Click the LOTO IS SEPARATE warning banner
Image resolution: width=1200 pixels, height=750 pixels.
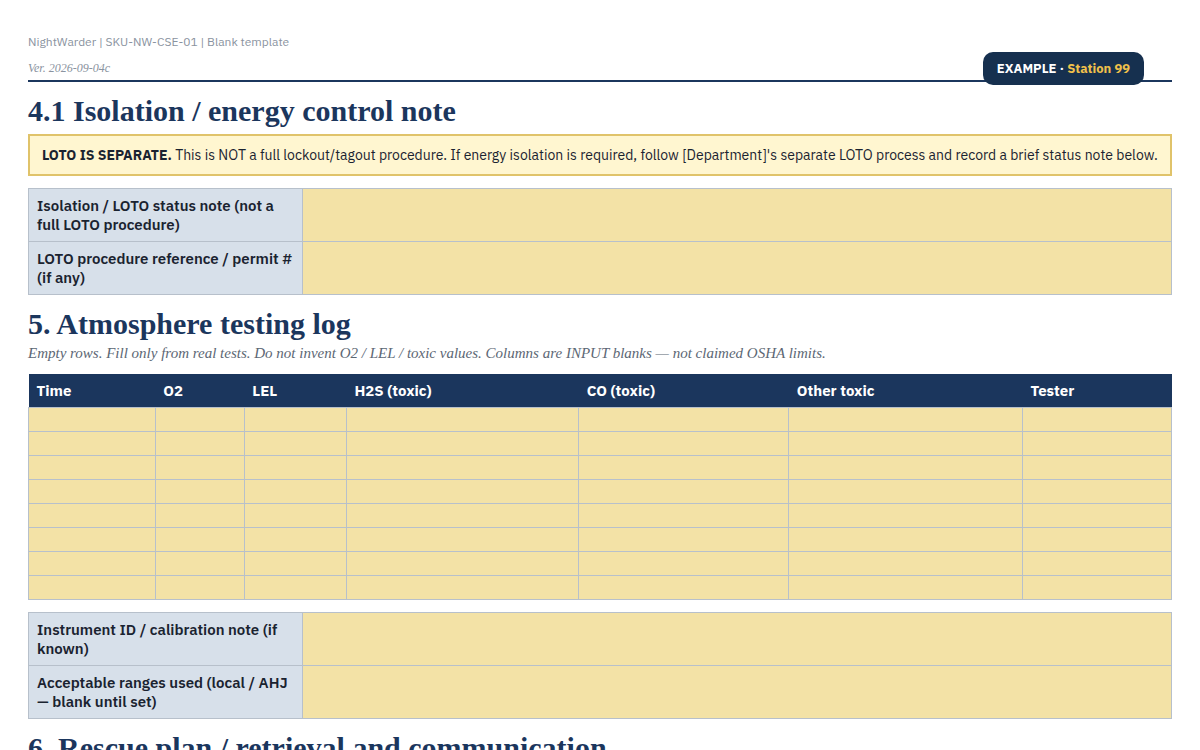(x=600, y=155)
